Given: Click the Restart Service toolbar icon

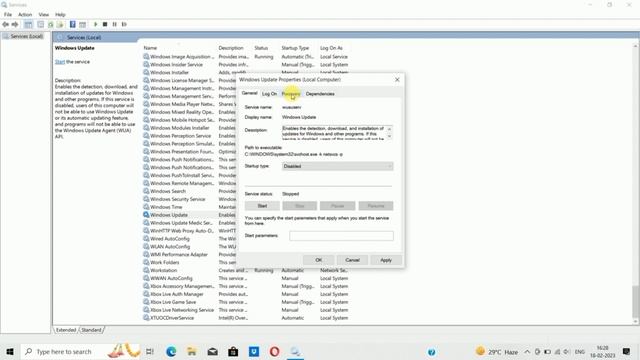Looking at the screenshot, I should (x=124, y=24).
